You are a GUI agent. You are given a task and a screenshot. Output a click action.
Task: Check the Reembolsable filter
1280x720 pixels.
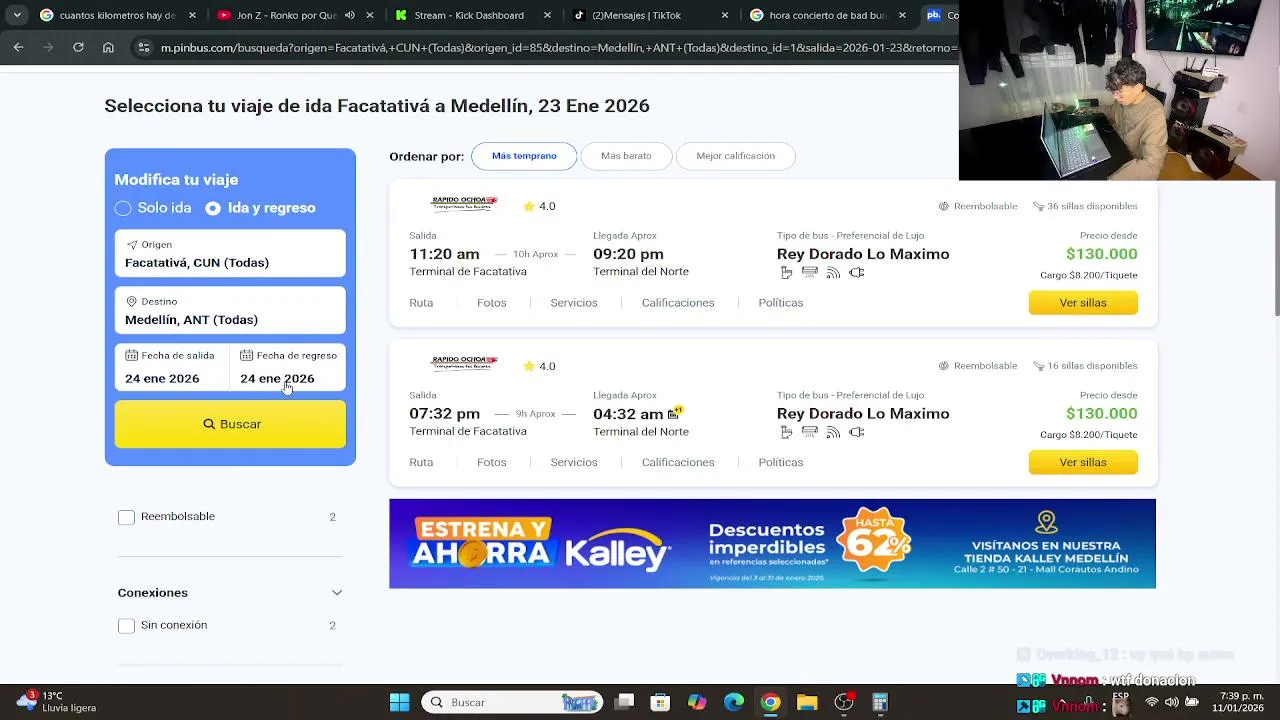pos(126,517)
